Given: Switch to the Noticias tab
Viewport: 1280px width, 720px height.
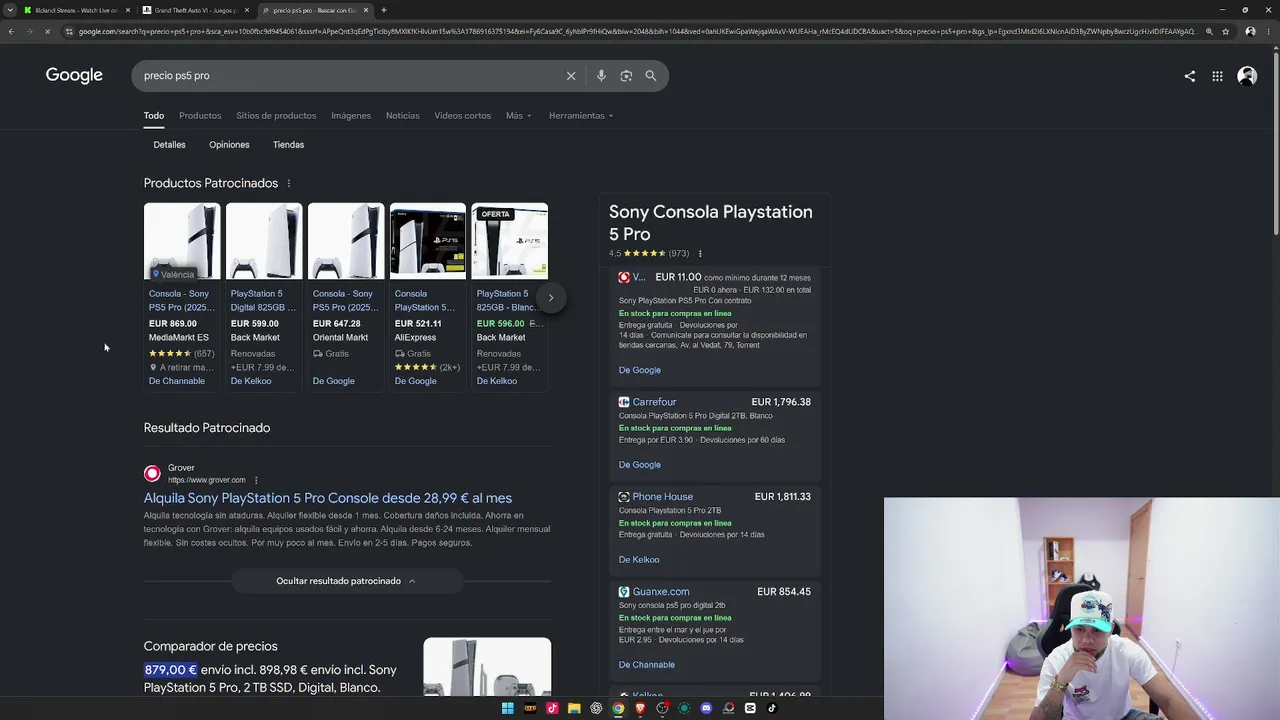Looking at the screenshot, I should point(403,116).
